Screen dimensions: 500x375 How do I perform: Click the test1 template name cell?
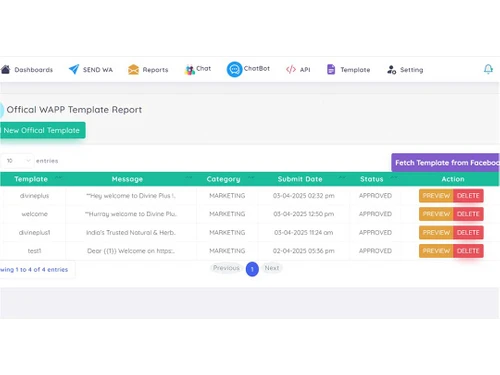click(x=34, y=251)
